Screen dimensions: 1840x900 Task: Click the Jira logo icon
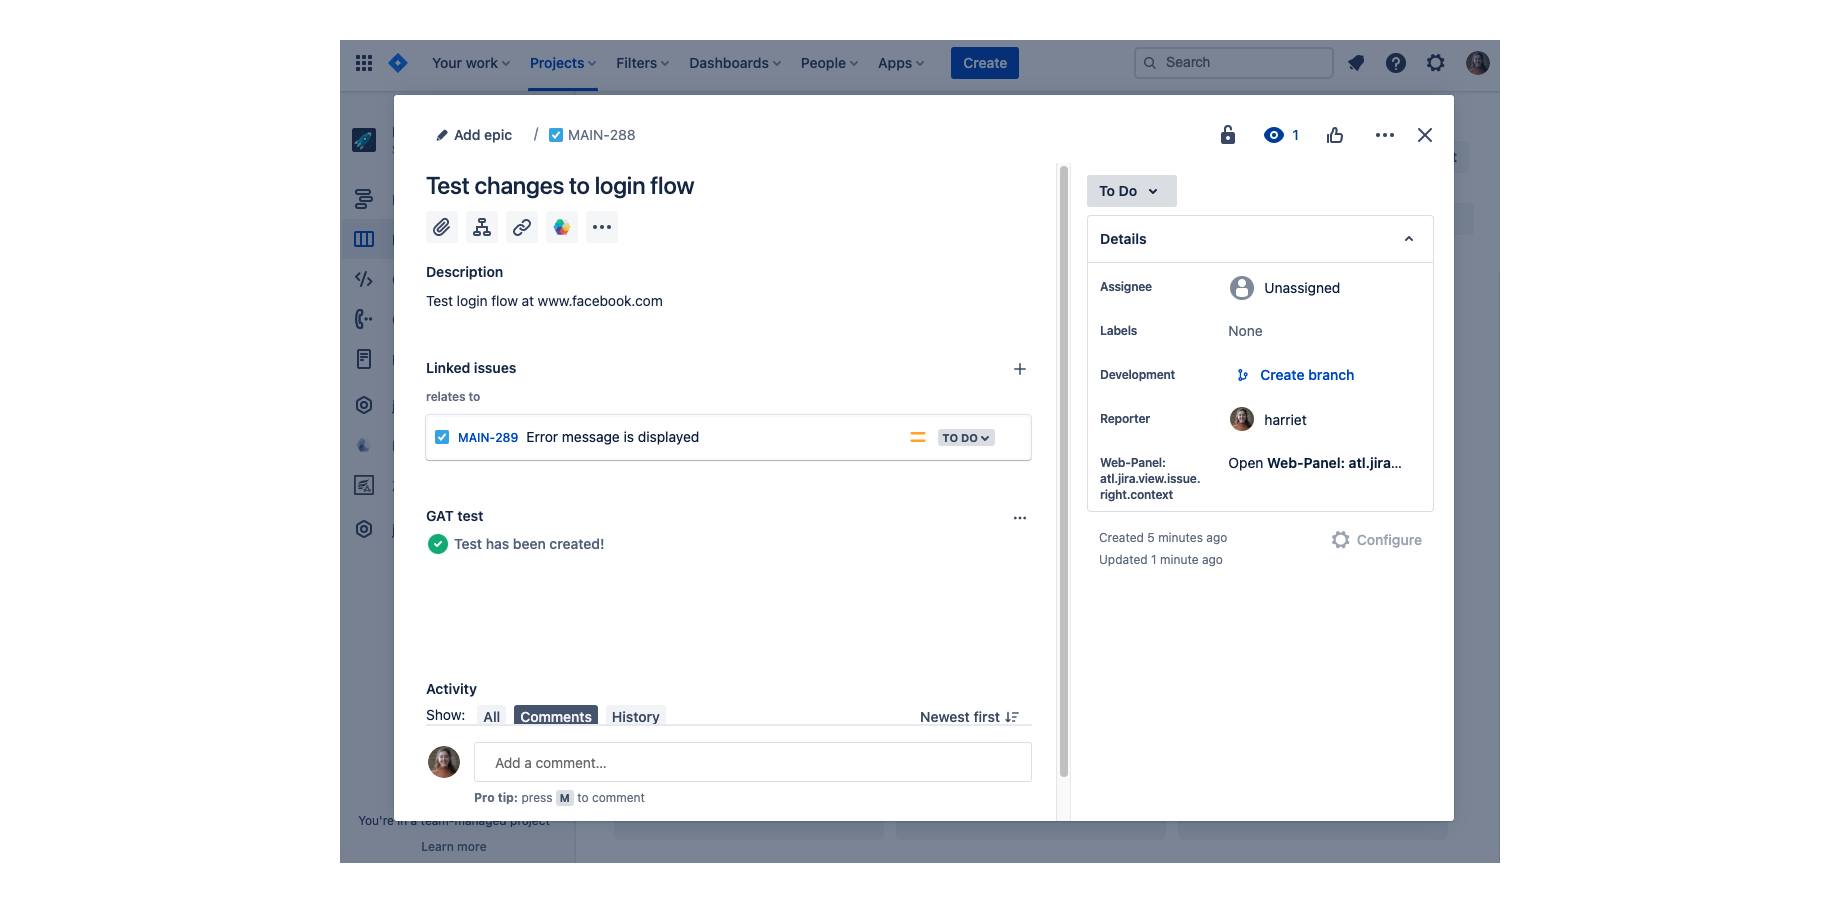[398, 63]
